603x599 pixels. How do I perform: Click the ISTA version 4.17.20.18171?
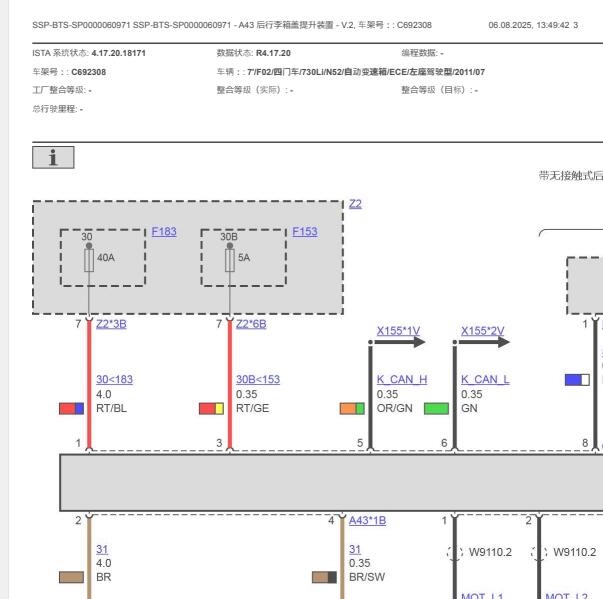[118, 53]
